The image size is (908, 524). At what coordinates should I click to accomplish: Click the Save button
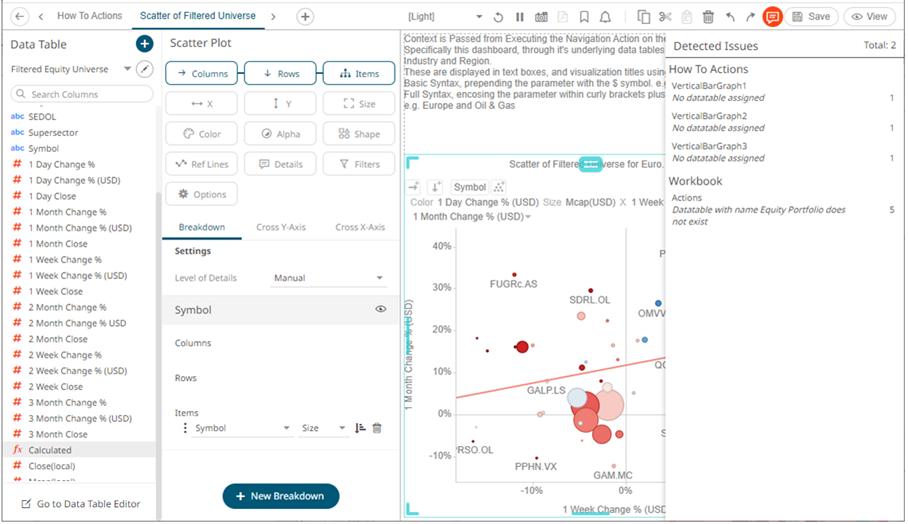click(810, 17)
